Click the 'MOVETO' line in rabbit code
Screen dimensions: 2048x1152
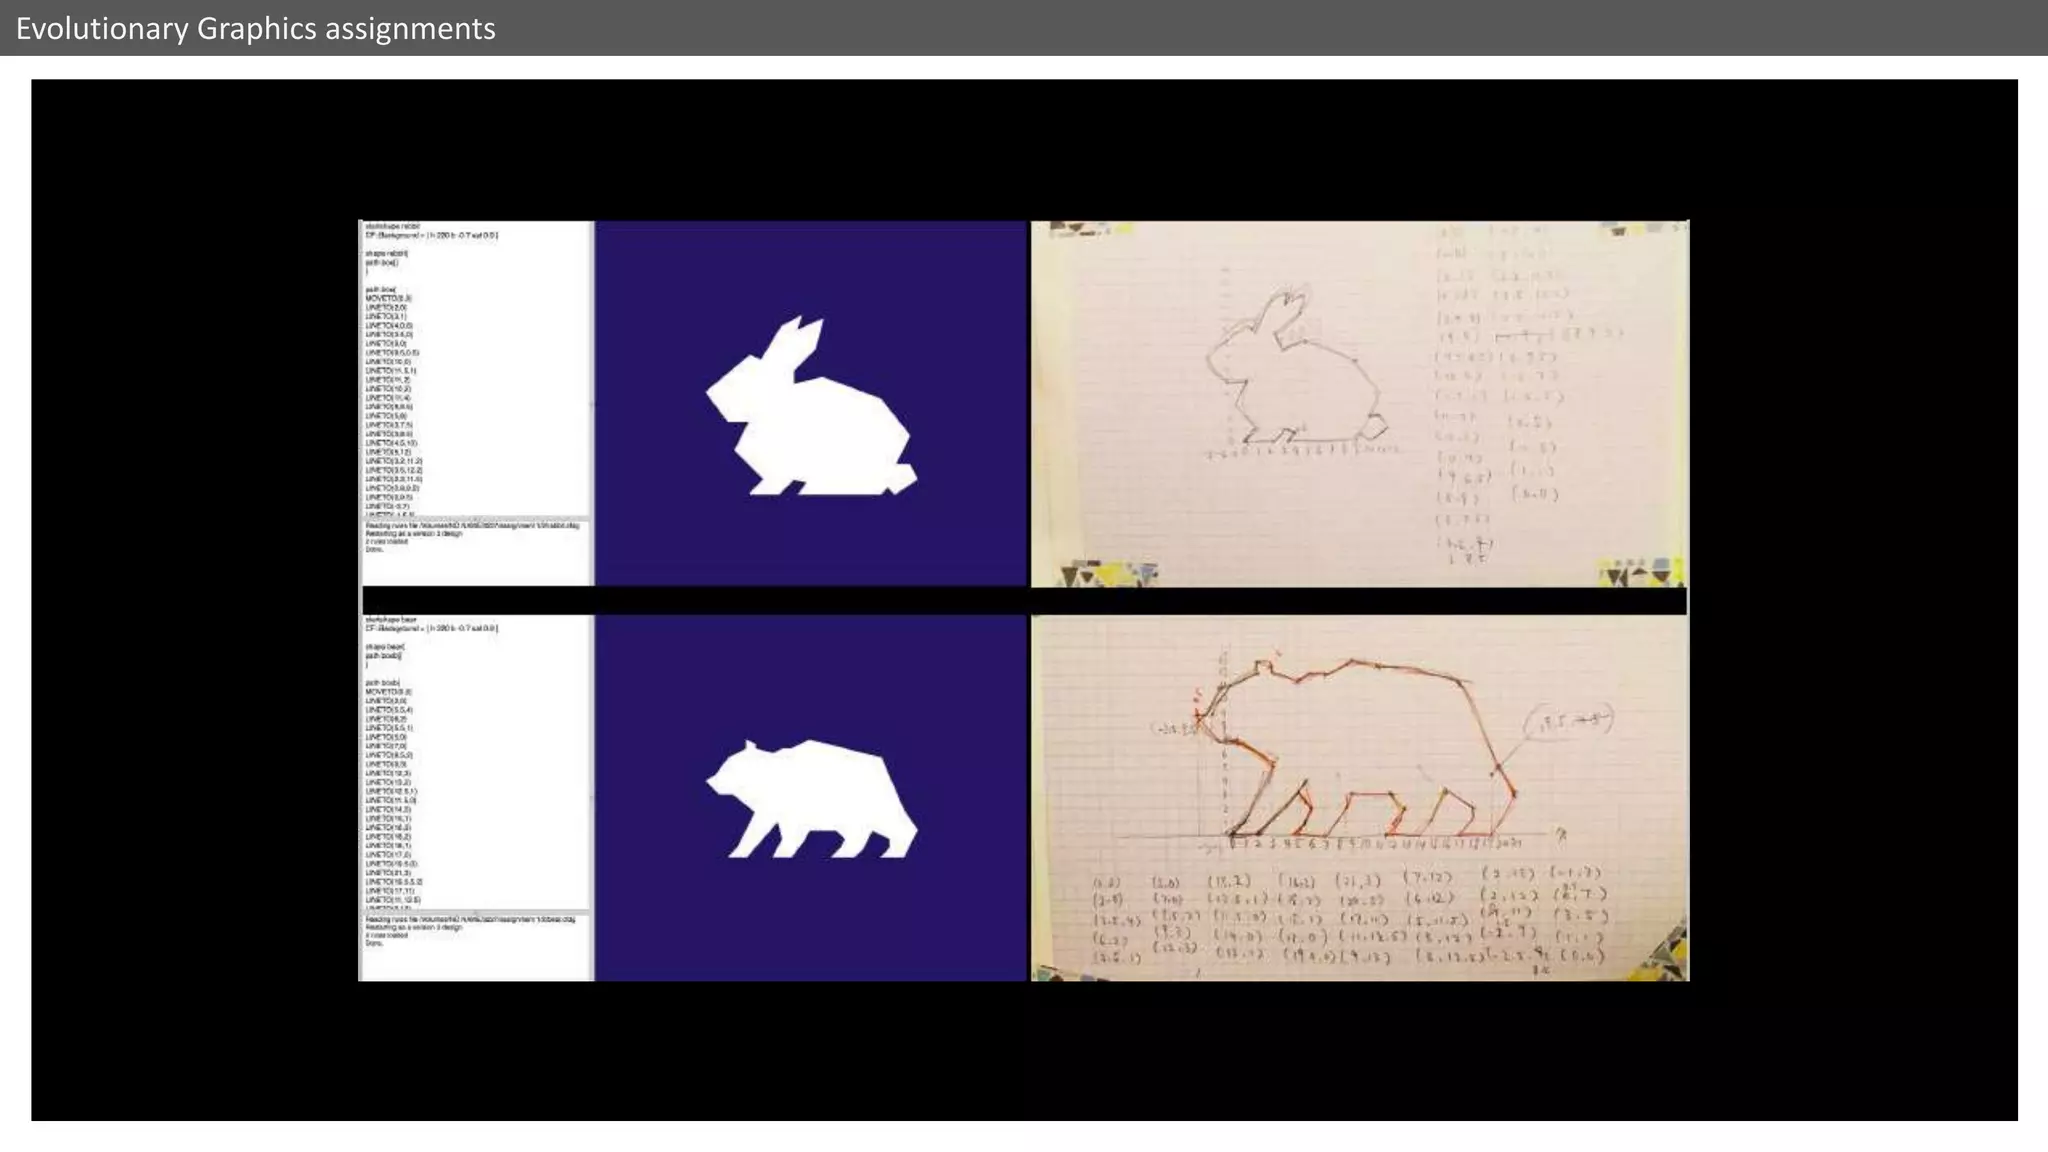(389, 298)
